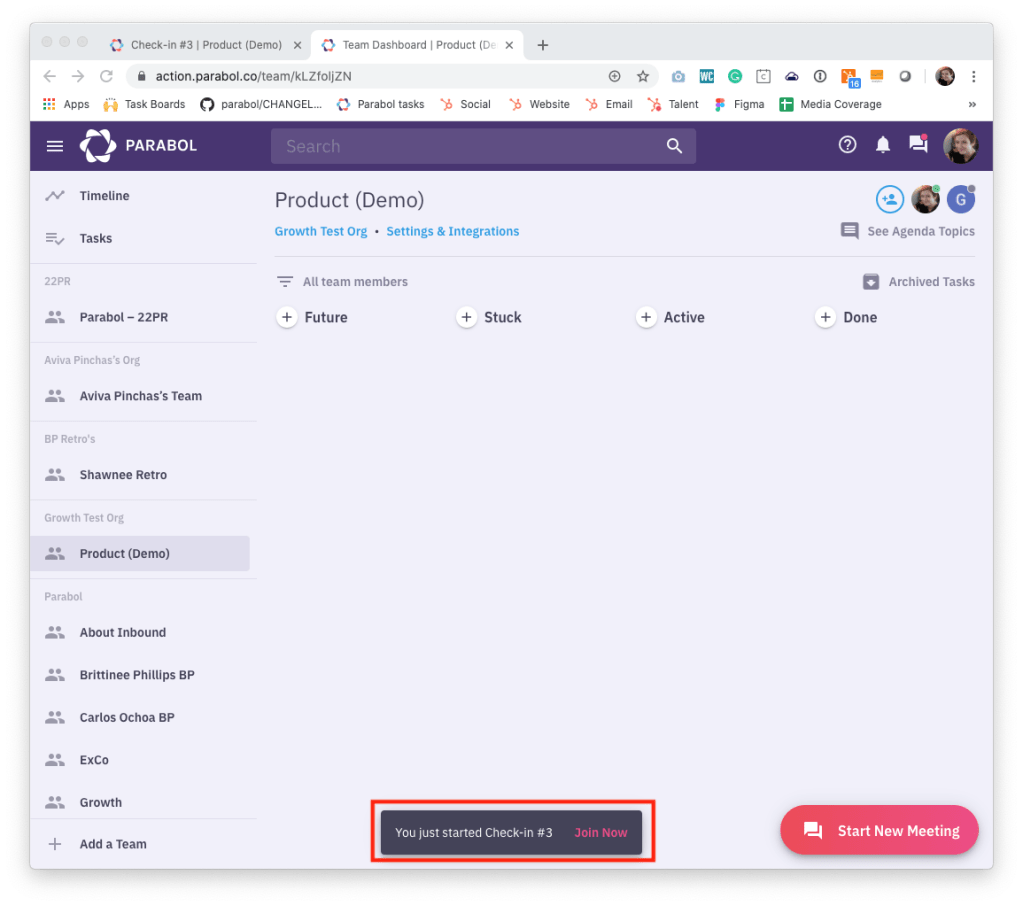Click the team members filter icon

tap(285, 282)
